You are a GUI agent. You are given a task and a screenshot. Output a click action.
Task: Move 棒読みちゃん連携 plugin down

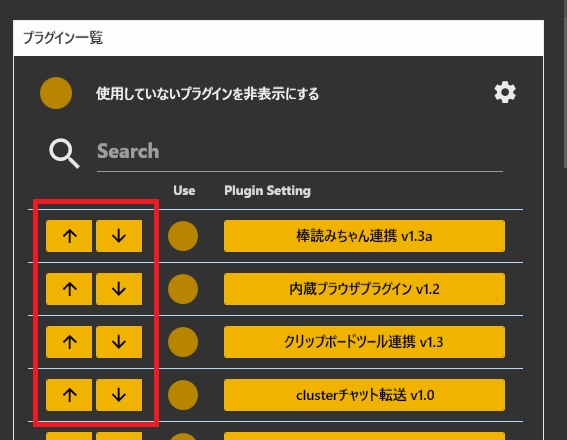(x=119, y=236)
